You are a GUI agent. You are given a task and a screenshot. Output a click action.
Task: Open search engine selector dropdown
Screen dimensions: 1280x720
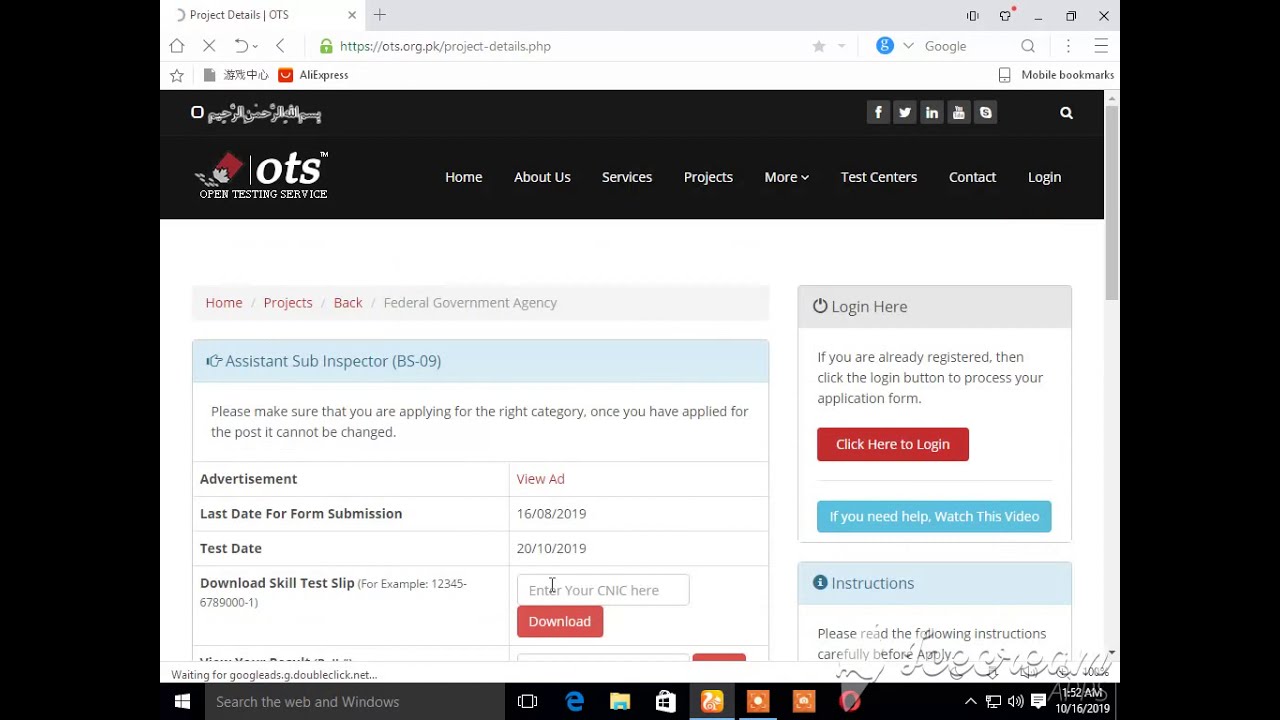pyautogui.click(x=908, y=46)
